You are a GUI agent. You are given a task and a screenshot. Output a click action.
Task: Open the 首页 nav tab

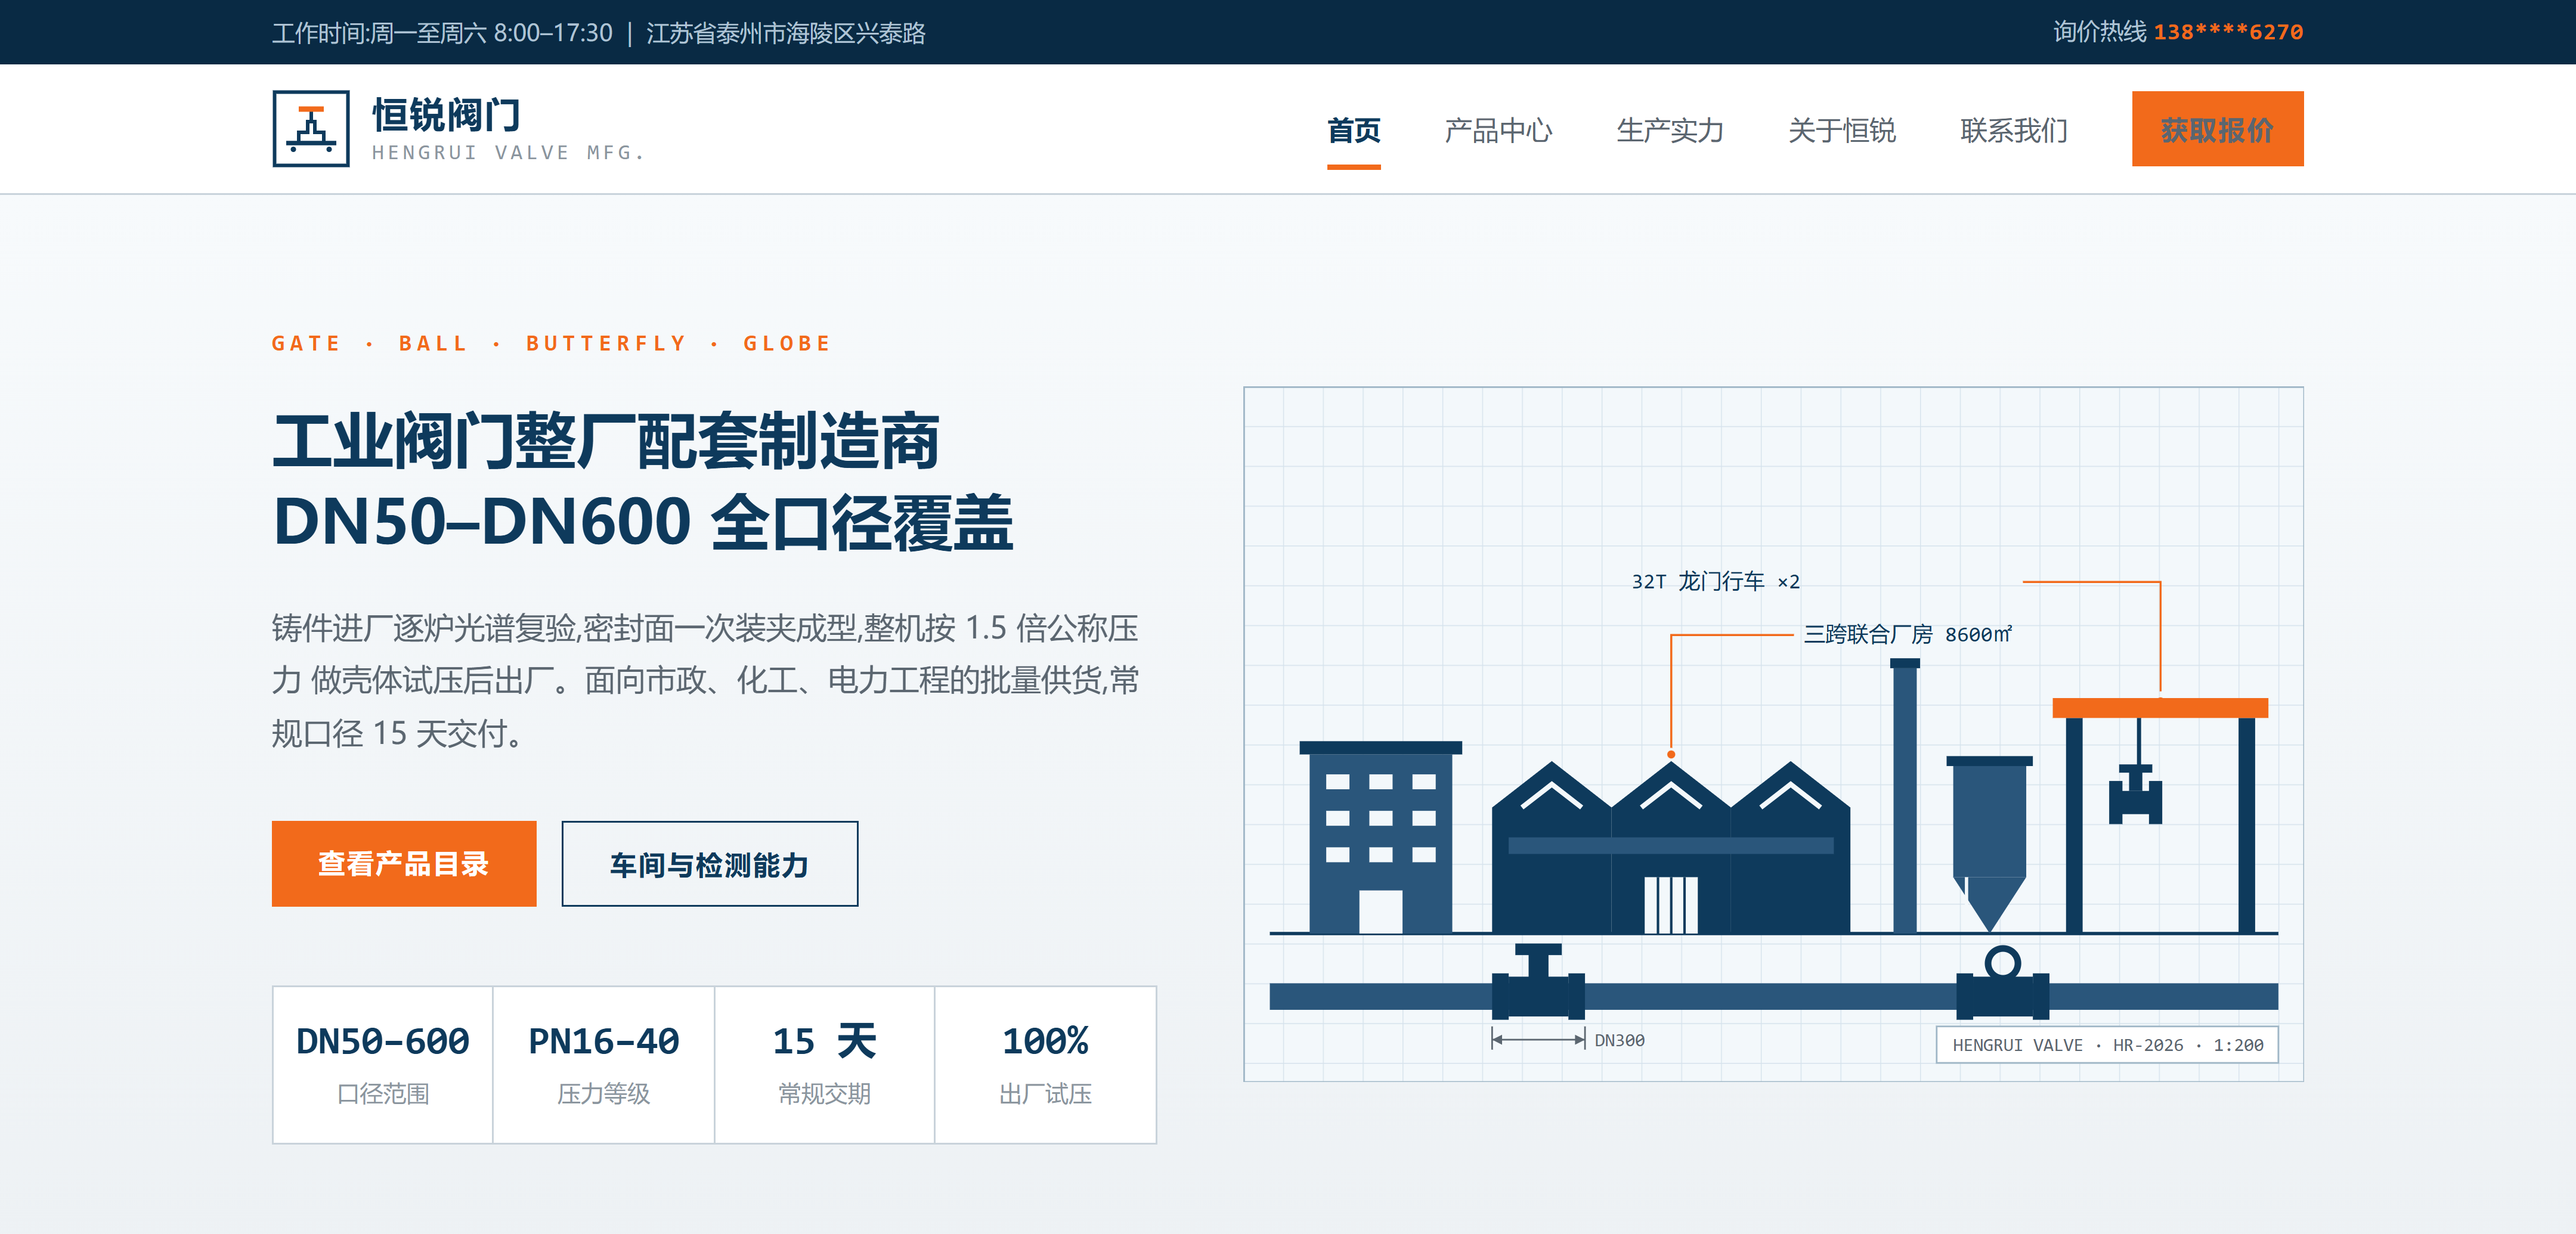[1353, 130]
